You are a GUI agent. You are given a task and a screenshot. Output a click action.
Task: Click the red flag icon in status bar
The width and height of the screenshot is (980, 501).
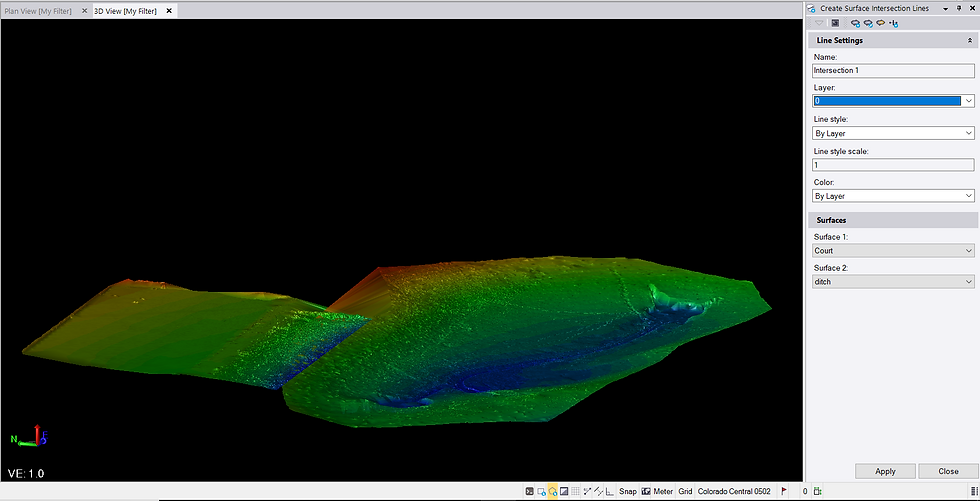784,491
